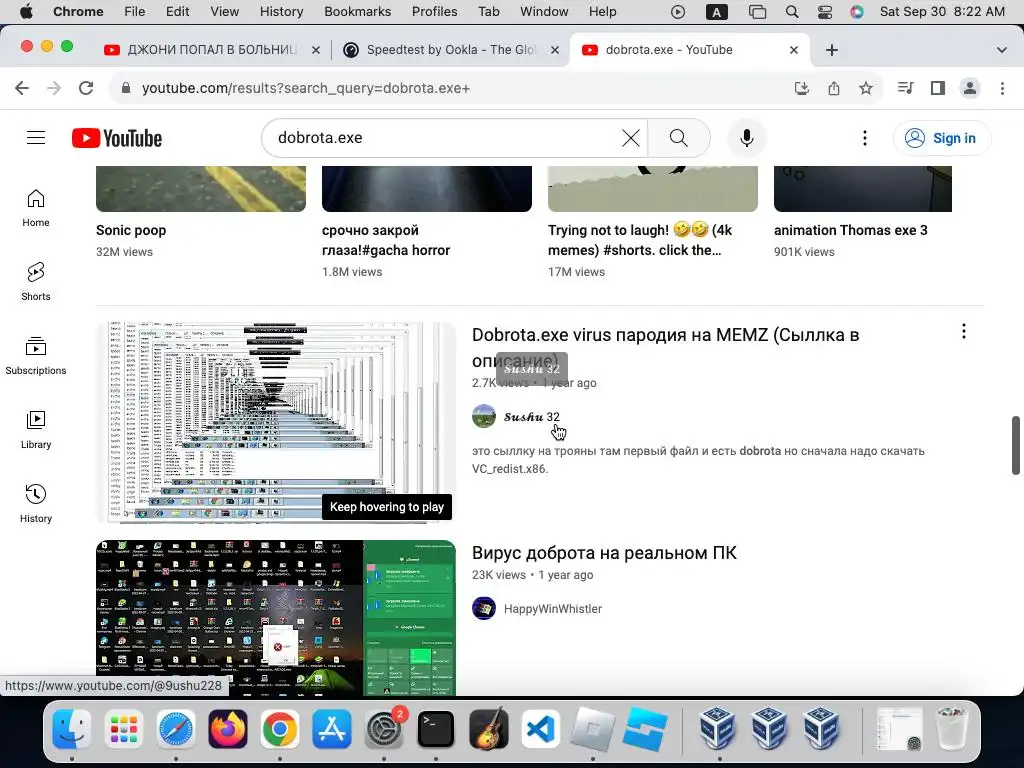This screenshot has height=768, width=1024.
Task: Go to the YouTube logo homepage
Action: tap(117, 138)
